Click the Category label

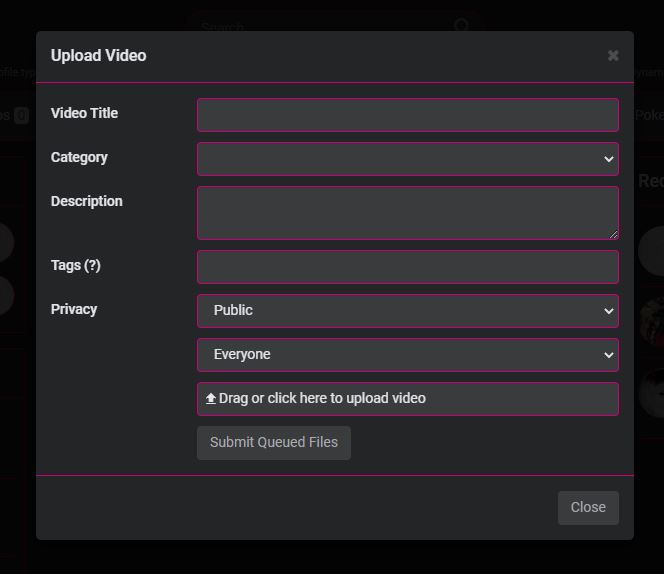tap(79, 157)
